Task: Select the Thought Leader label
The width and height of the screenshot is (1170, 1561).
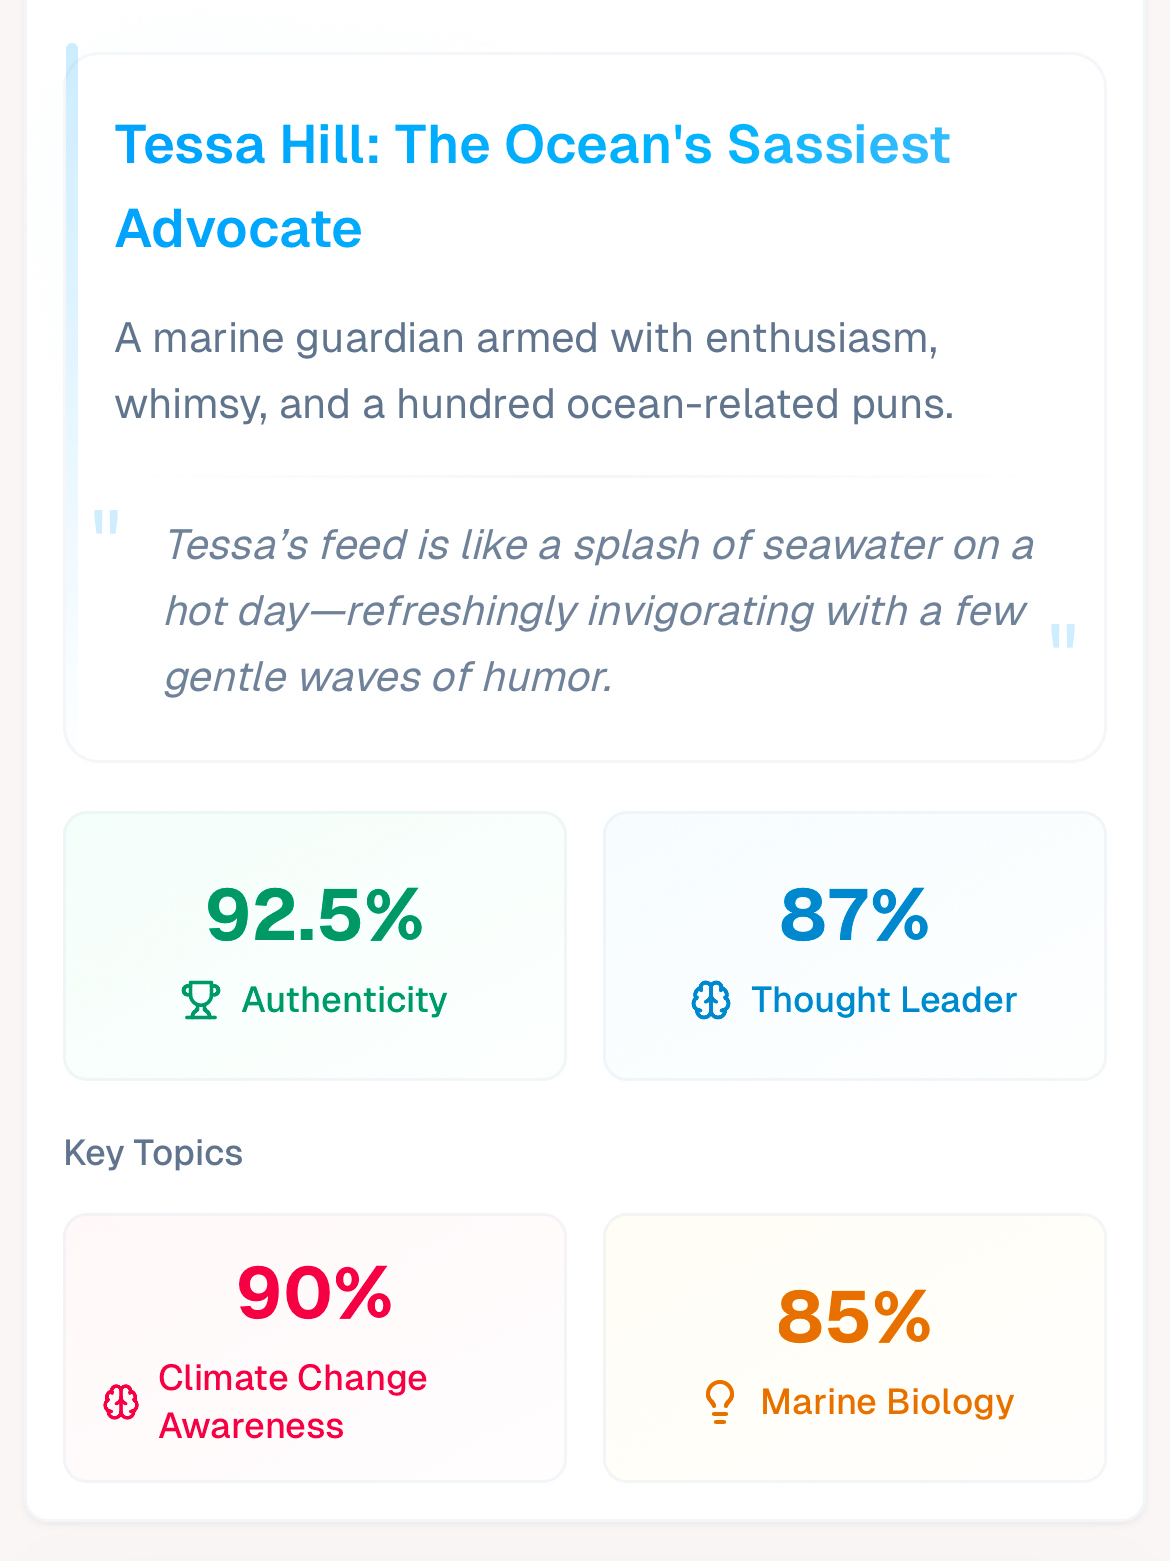Action: 884,1000
